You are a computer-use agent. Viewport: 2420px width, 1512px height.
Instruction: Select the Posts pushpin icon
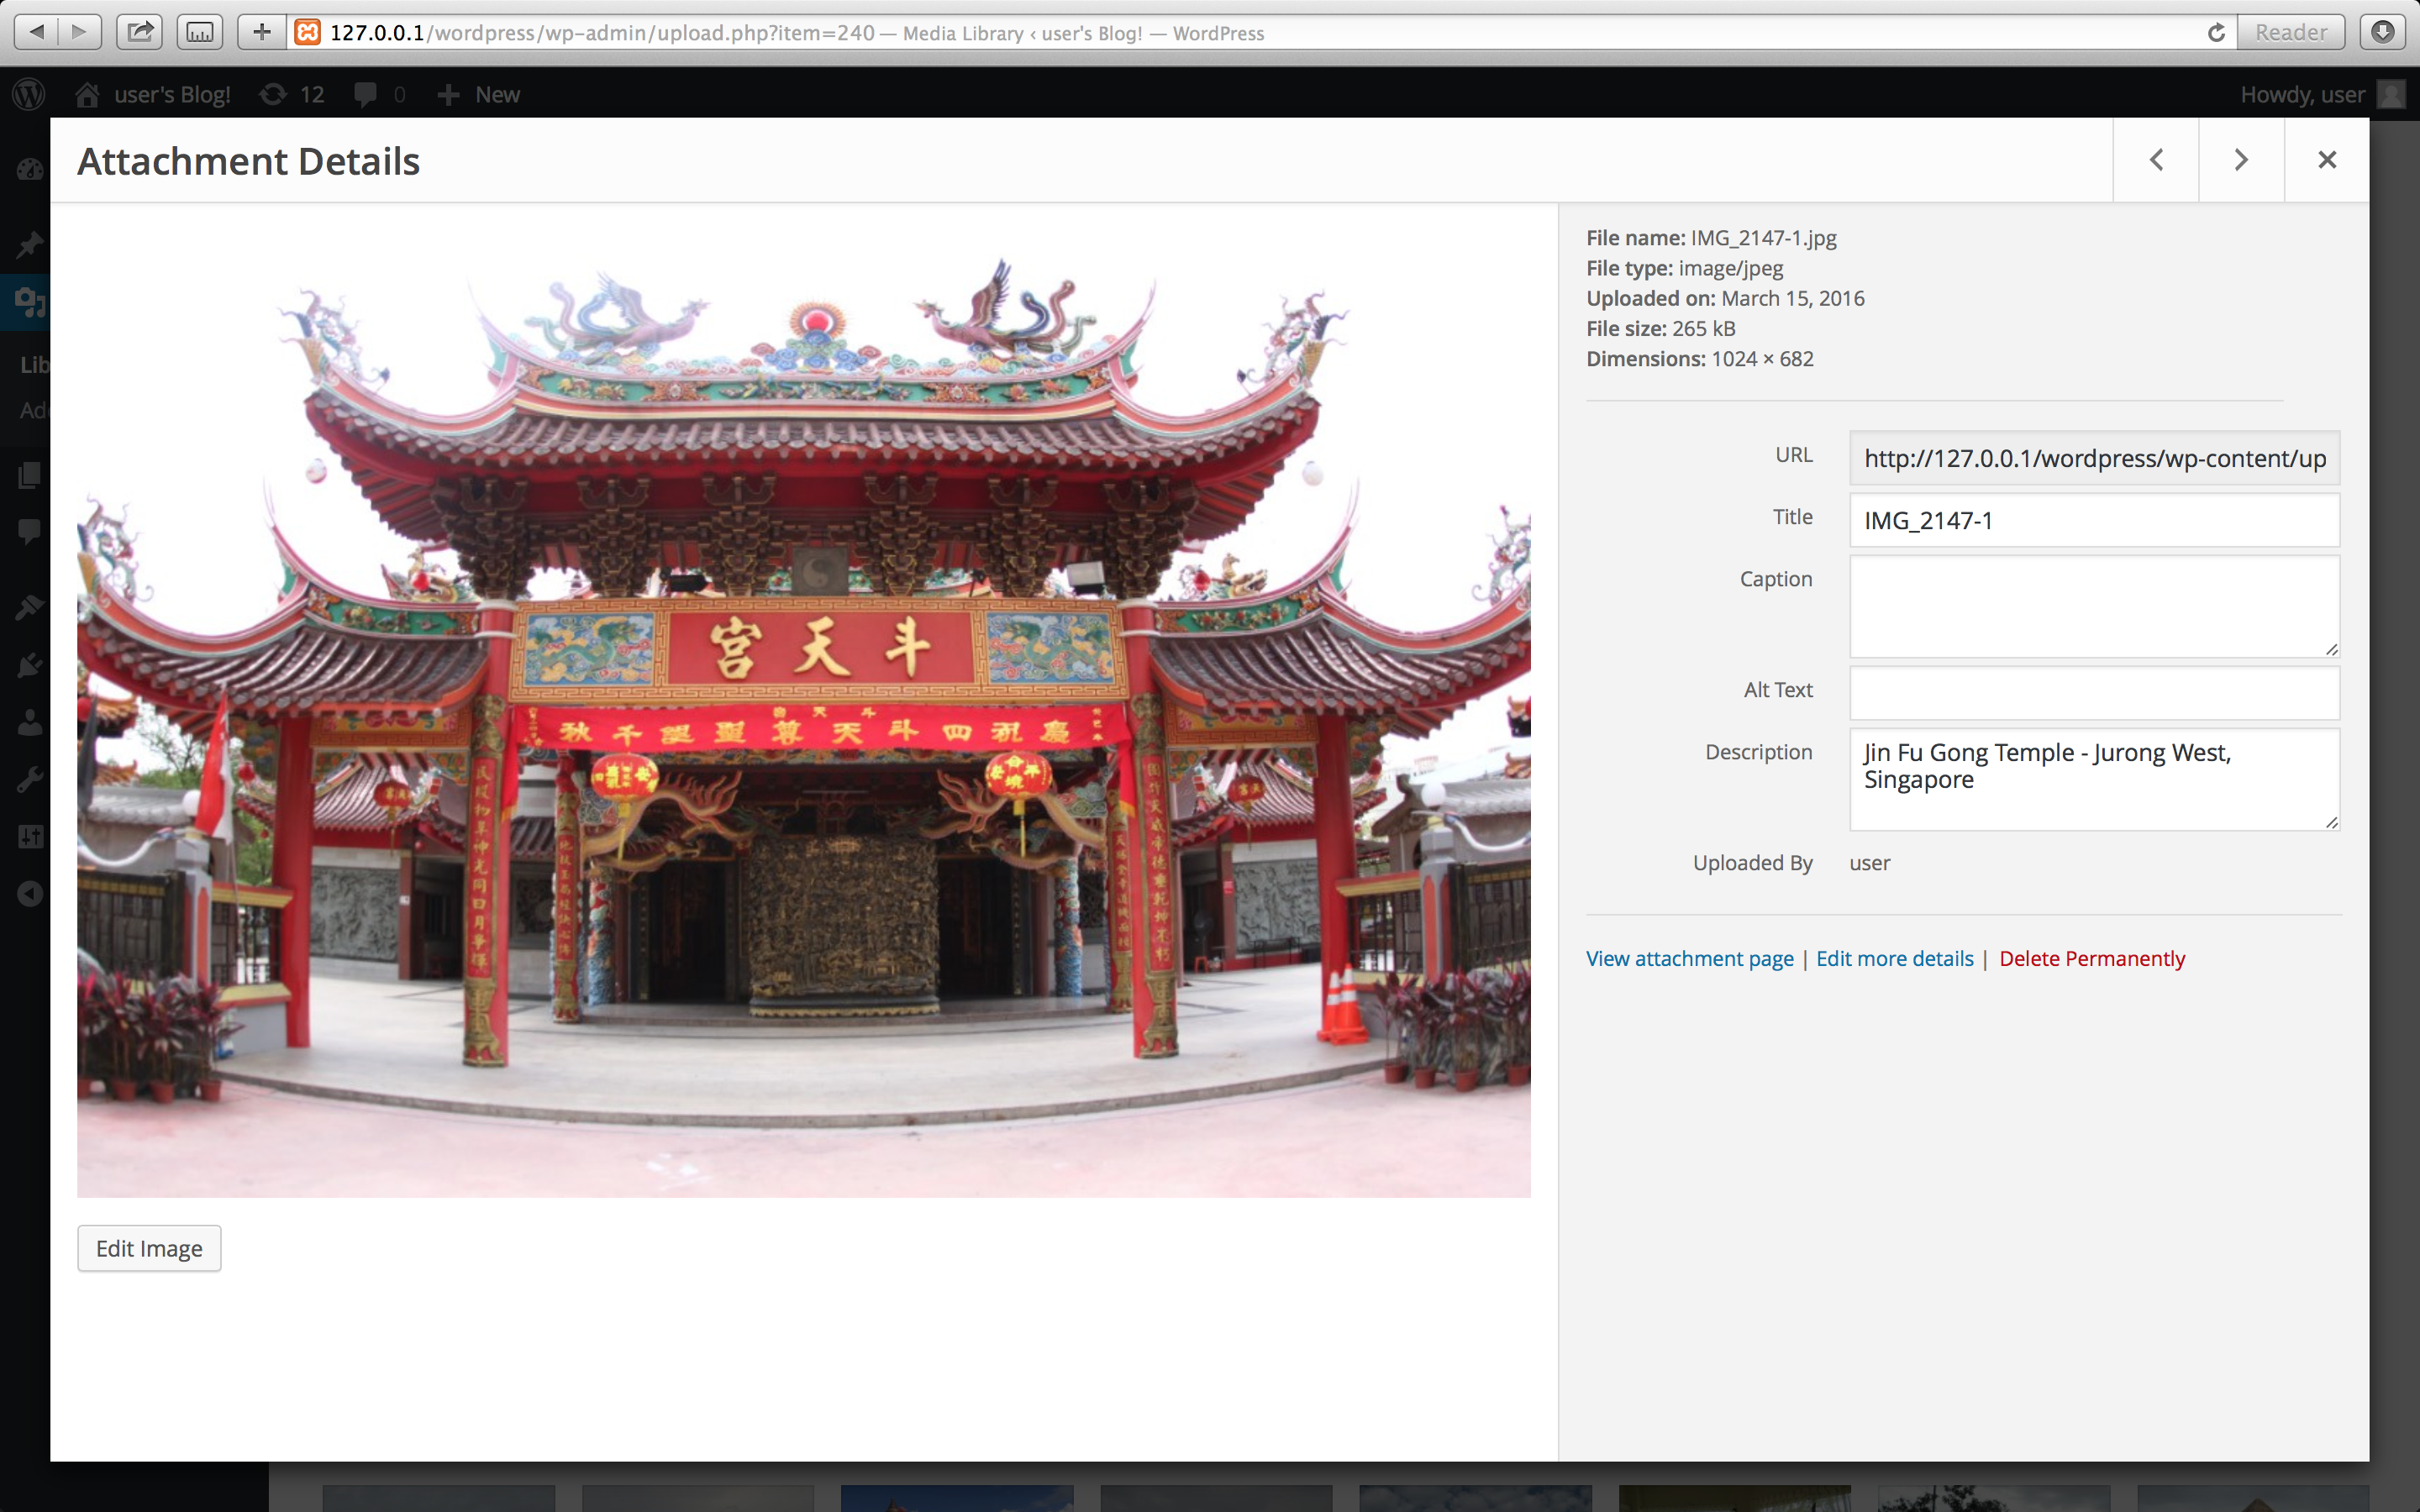click(30, 245)
